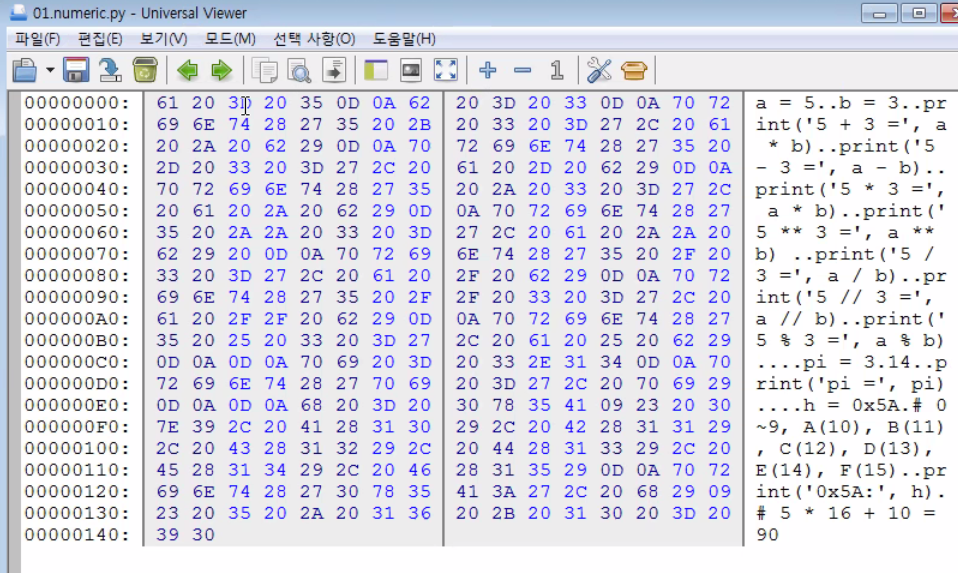Open the 보기(V) menu

coord(163,39)
